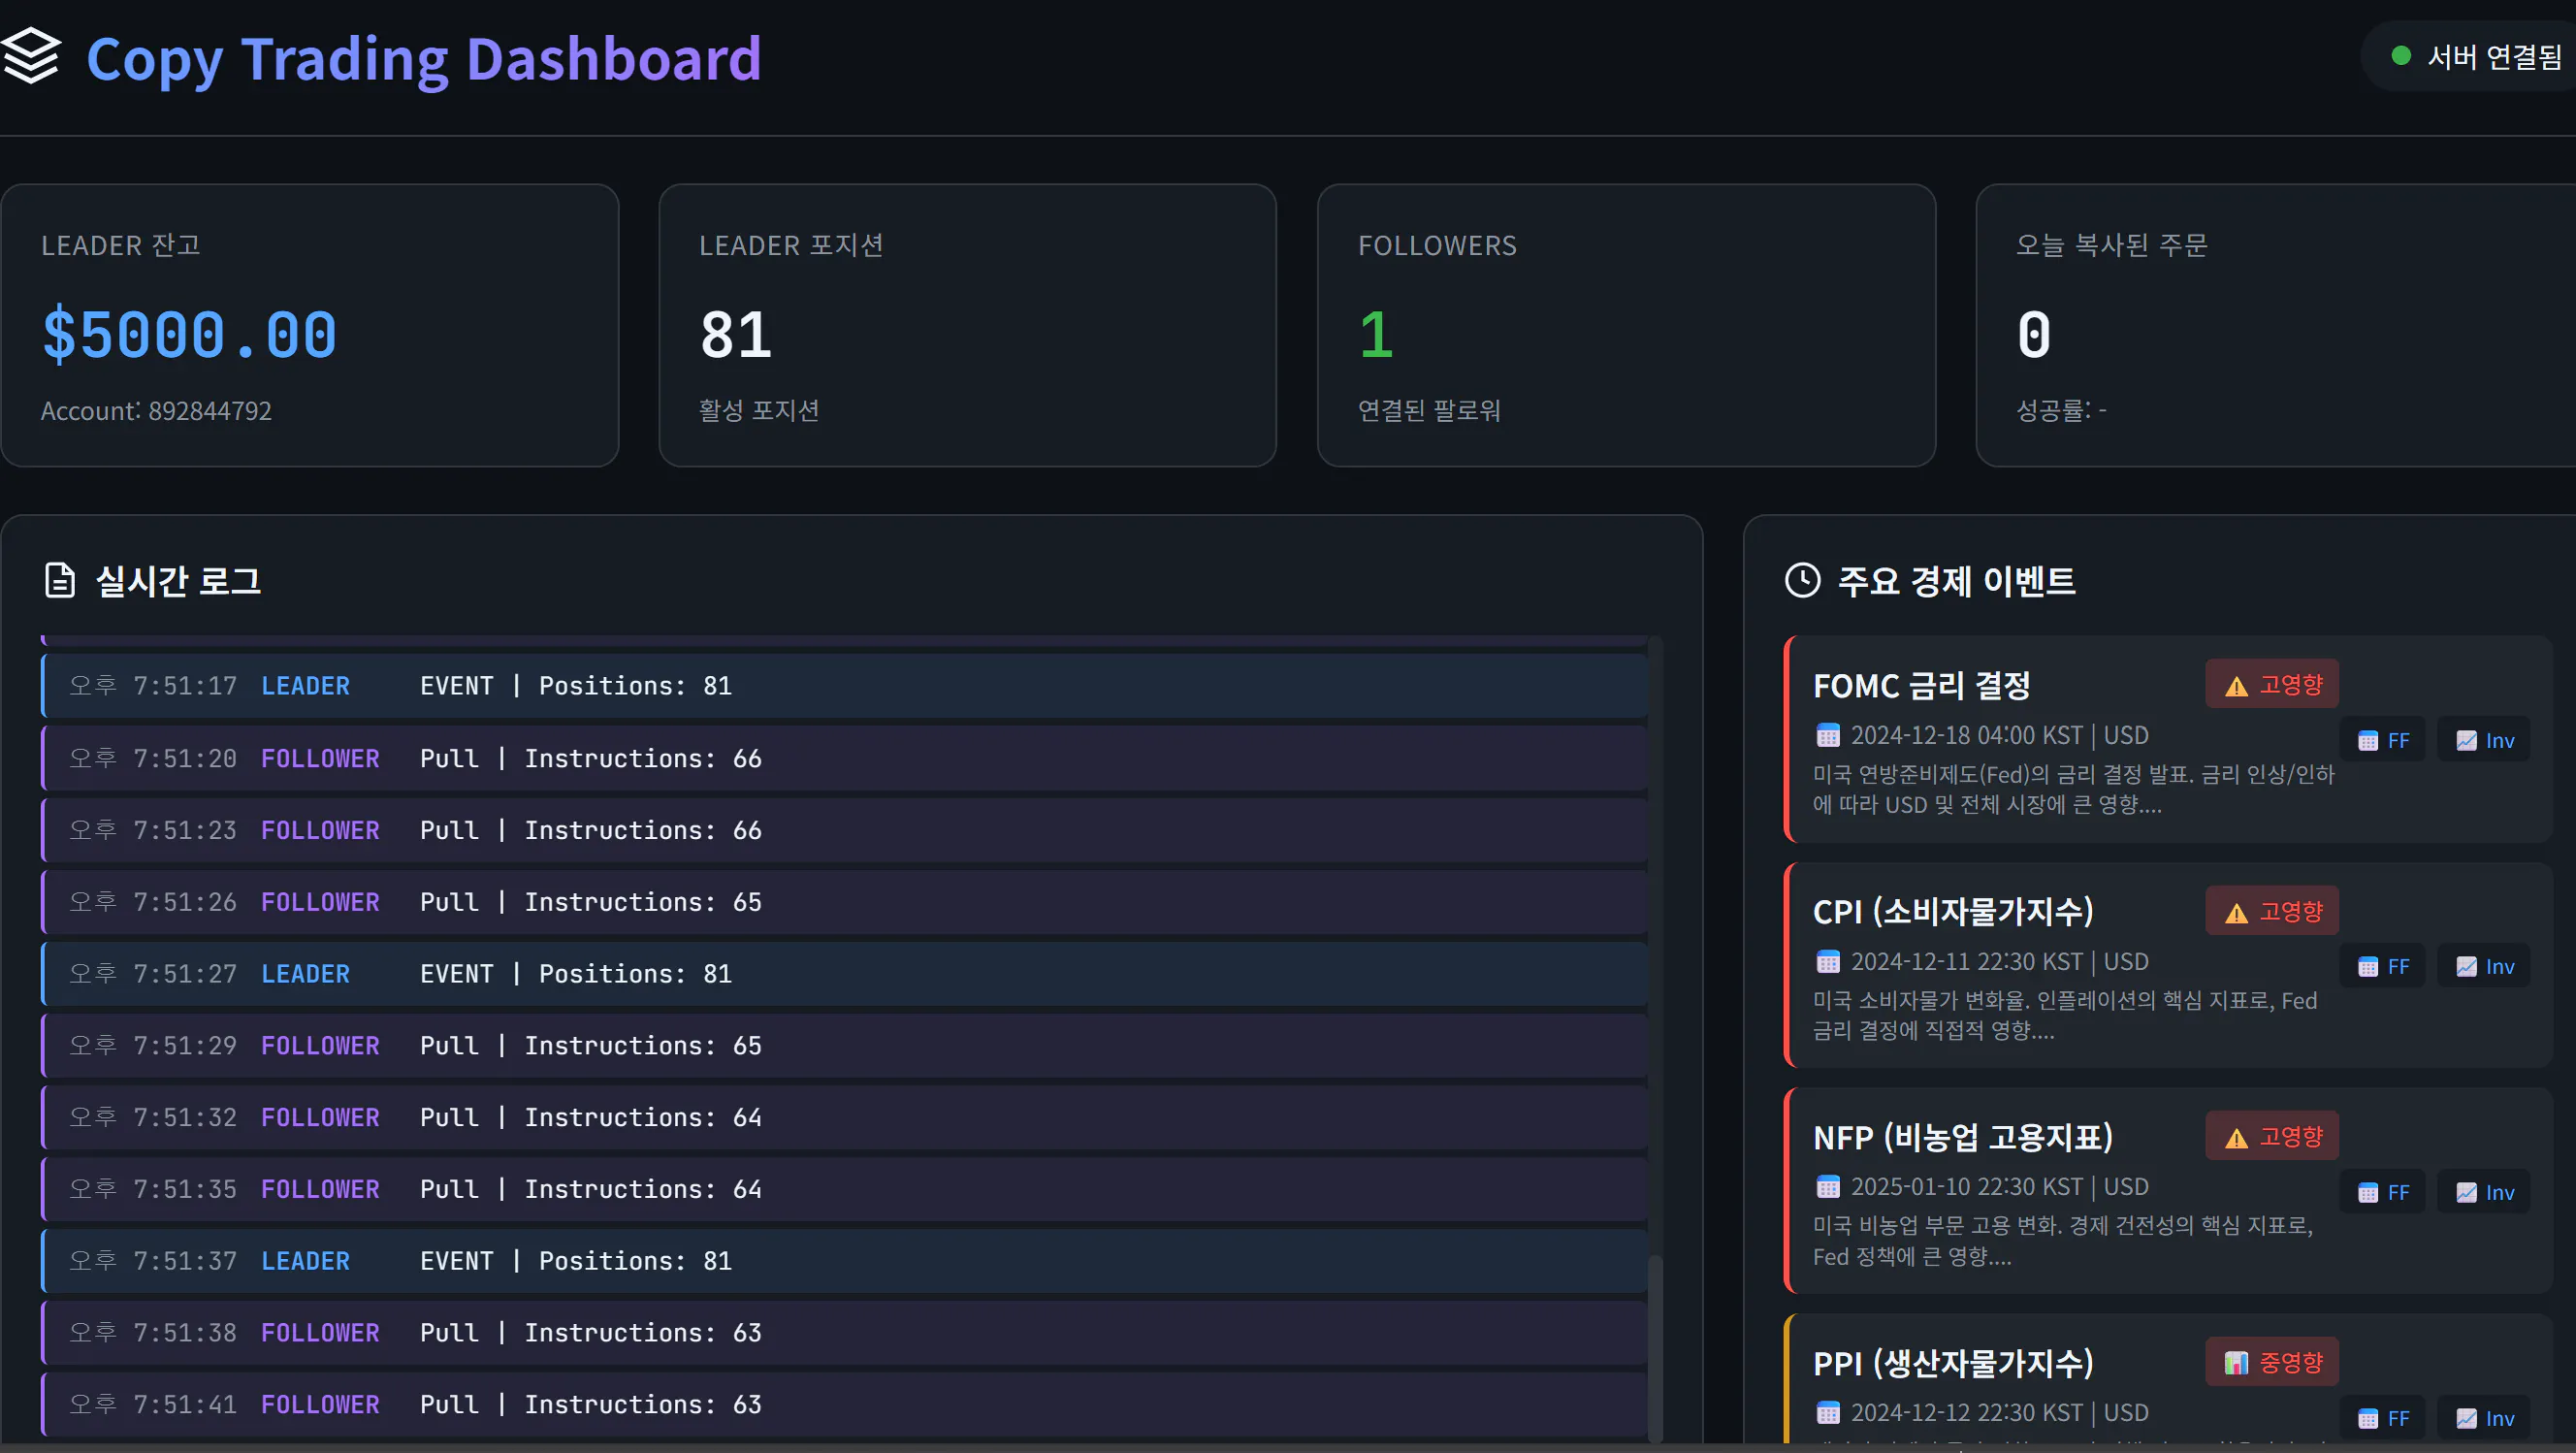2576x1453 pixels.
Task: Click the calendar icon beside NFP event date
Action: 1829,1187
